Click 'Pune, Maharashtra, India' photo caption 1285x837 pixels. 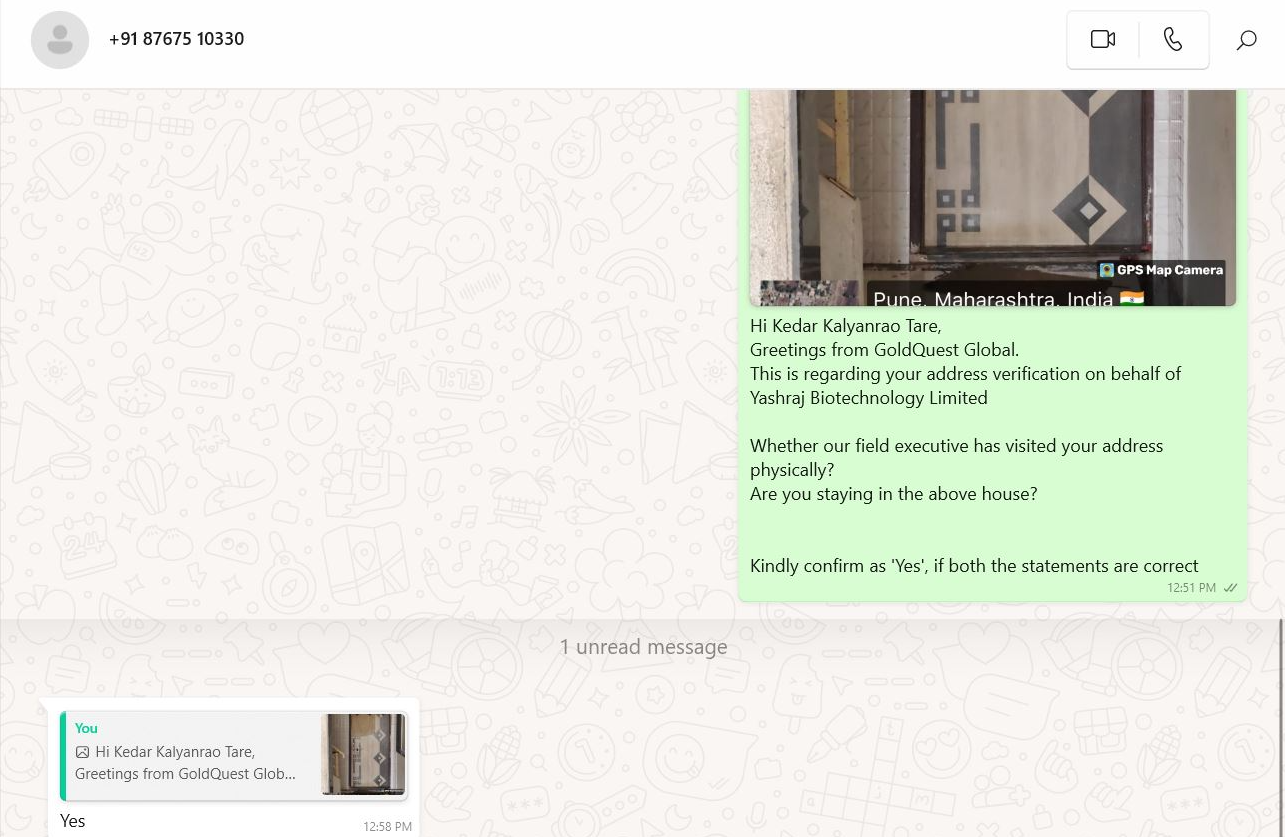(992, 299)
